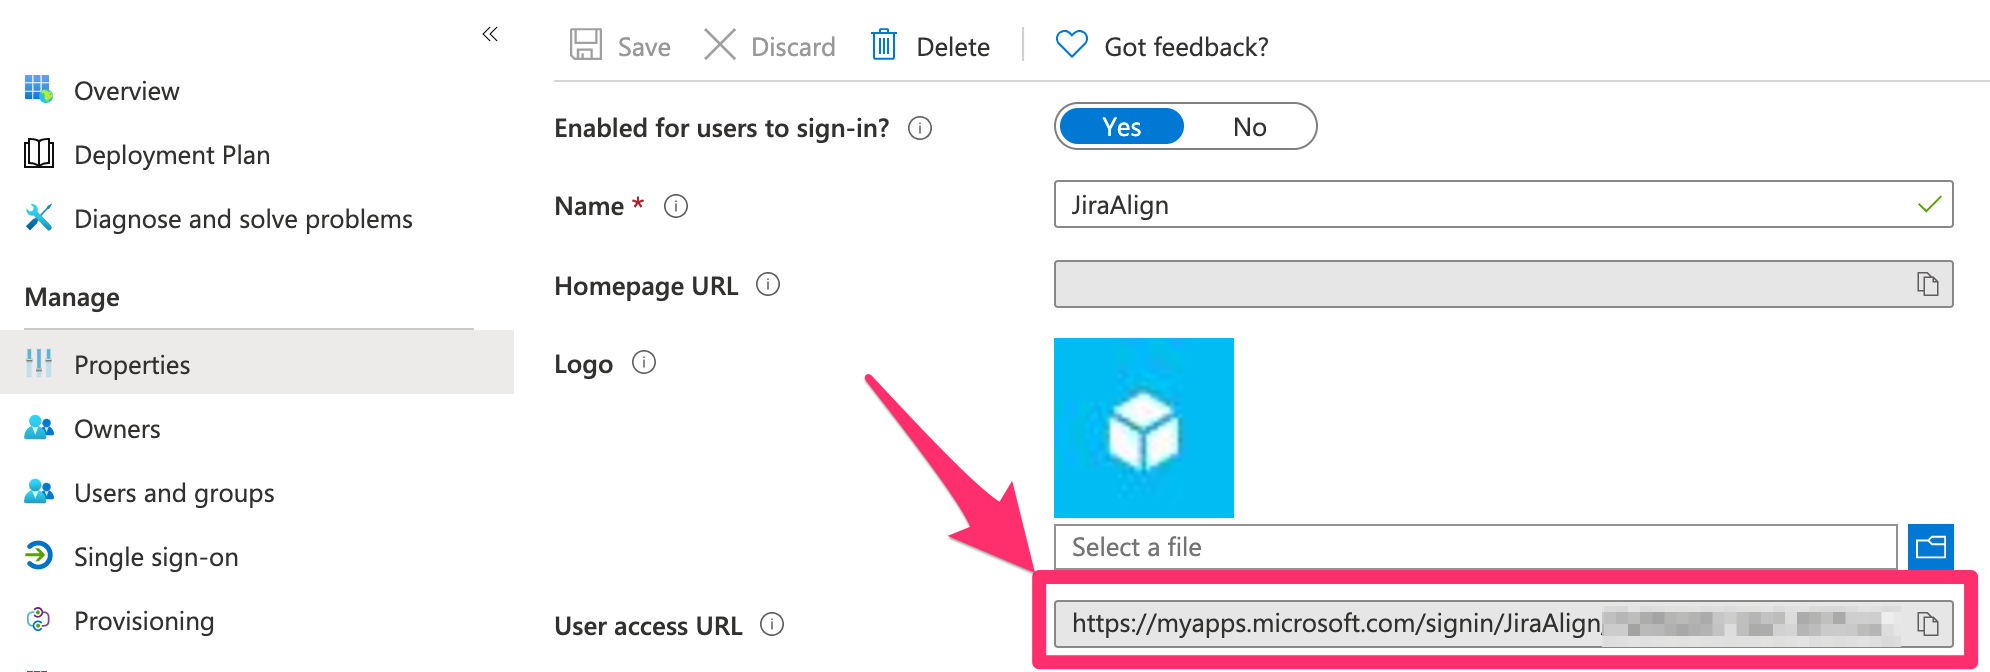Image resolution: width=1990 pixels, height=672 pixels.
Task: Open the Provisioning section
Action: coord(144,621)
